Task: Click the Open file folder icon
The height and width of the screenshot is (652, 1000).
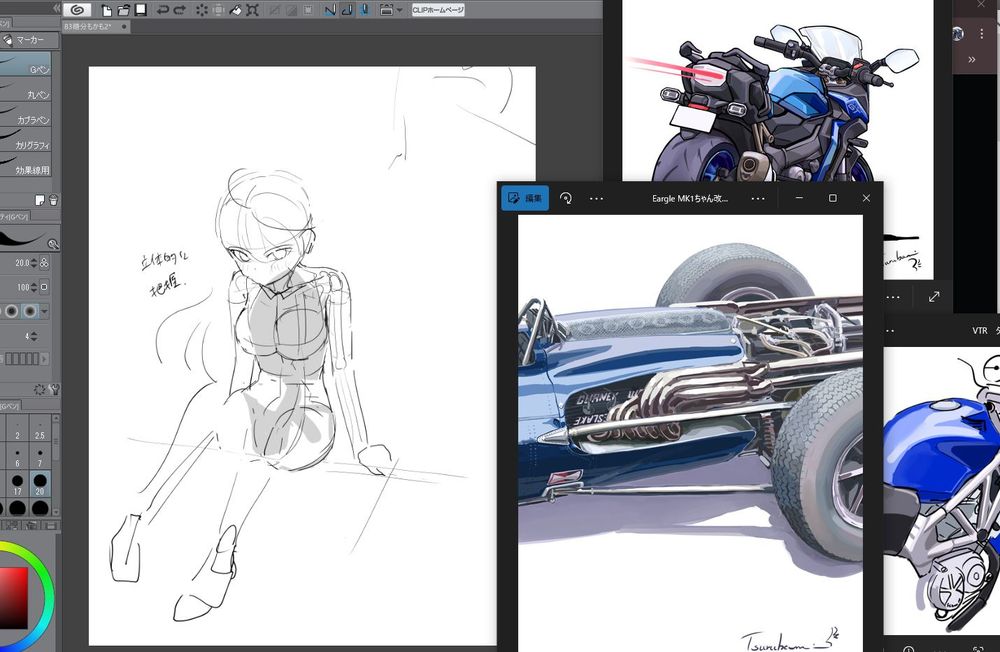Action: [123, 10]
